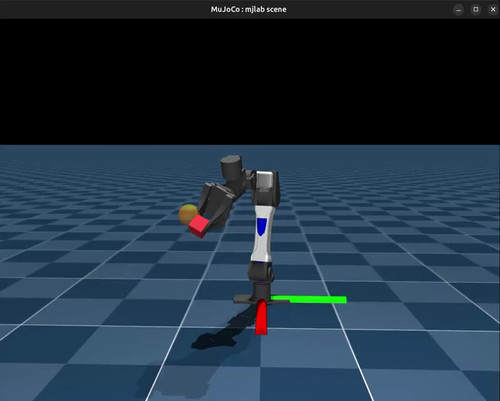Screen dimensions: 500x401
Task: Click the 'MuJoCo : mjlab scene' window title
Action: tap(248, 9)
